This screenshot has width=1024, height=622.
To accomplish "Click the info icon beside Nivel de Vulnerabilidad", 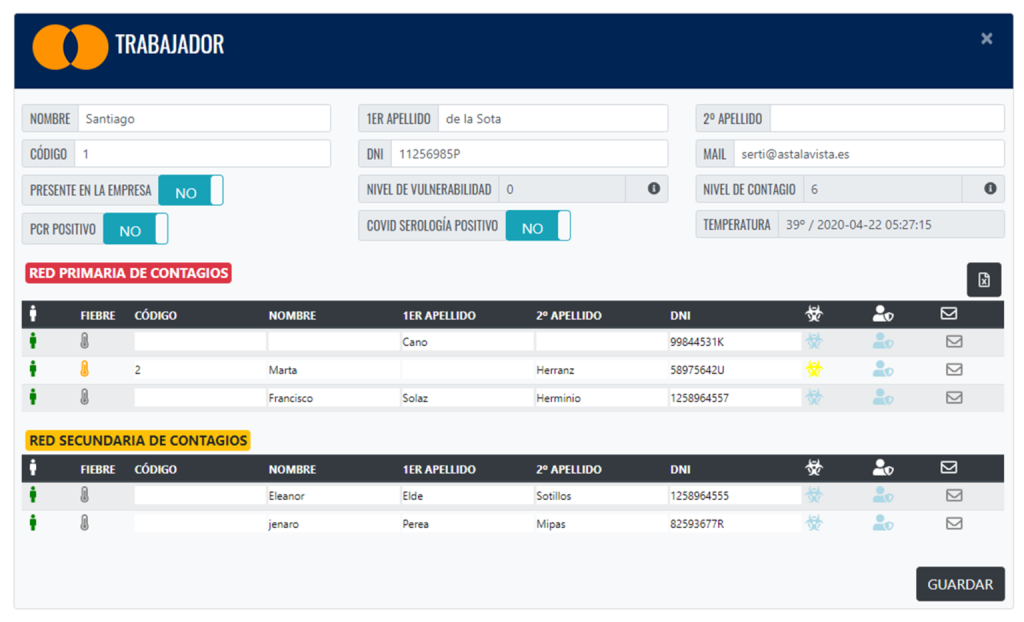I will click(653, 189).
